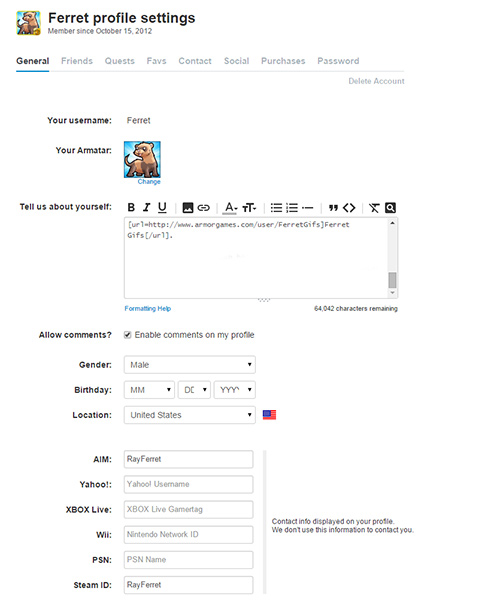Open the Purchases tab
The image size is (500, 603).
(283, 61)
